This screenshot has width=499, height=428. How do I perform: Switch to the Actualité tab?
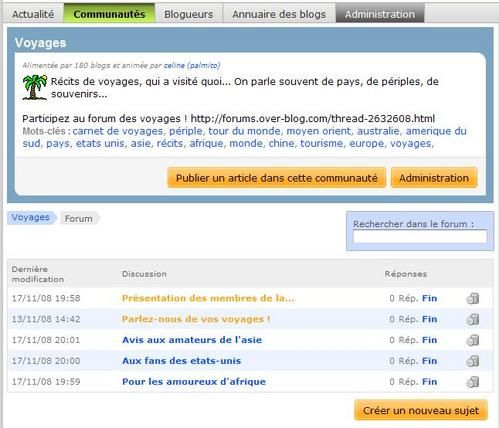click(33, 14)
